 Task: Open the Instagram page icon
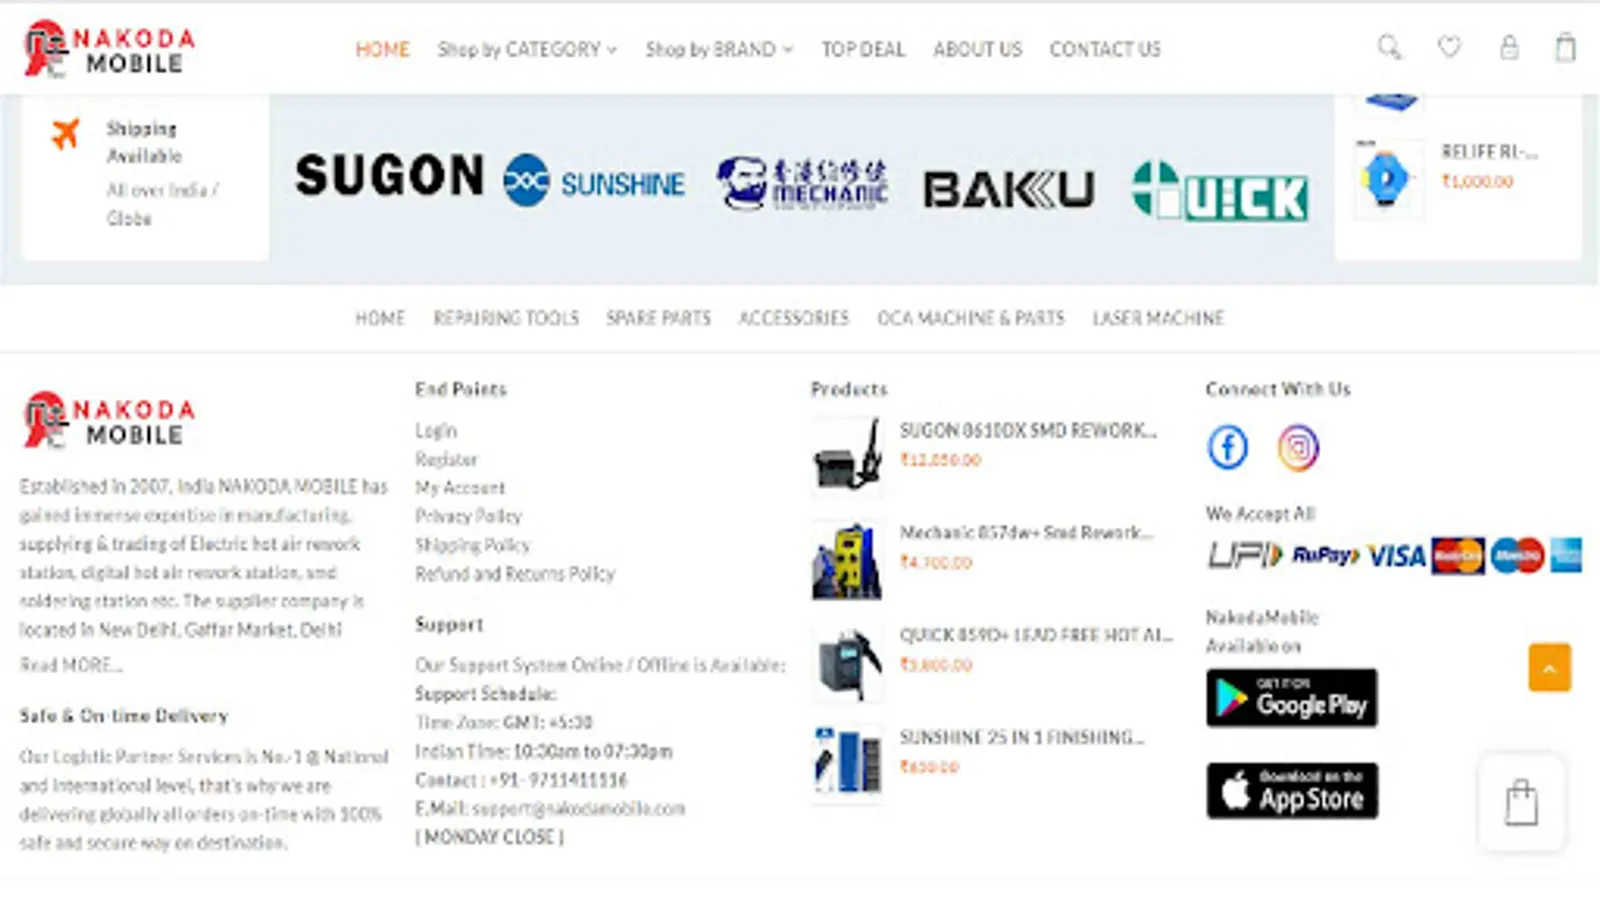click(1298, 447)
